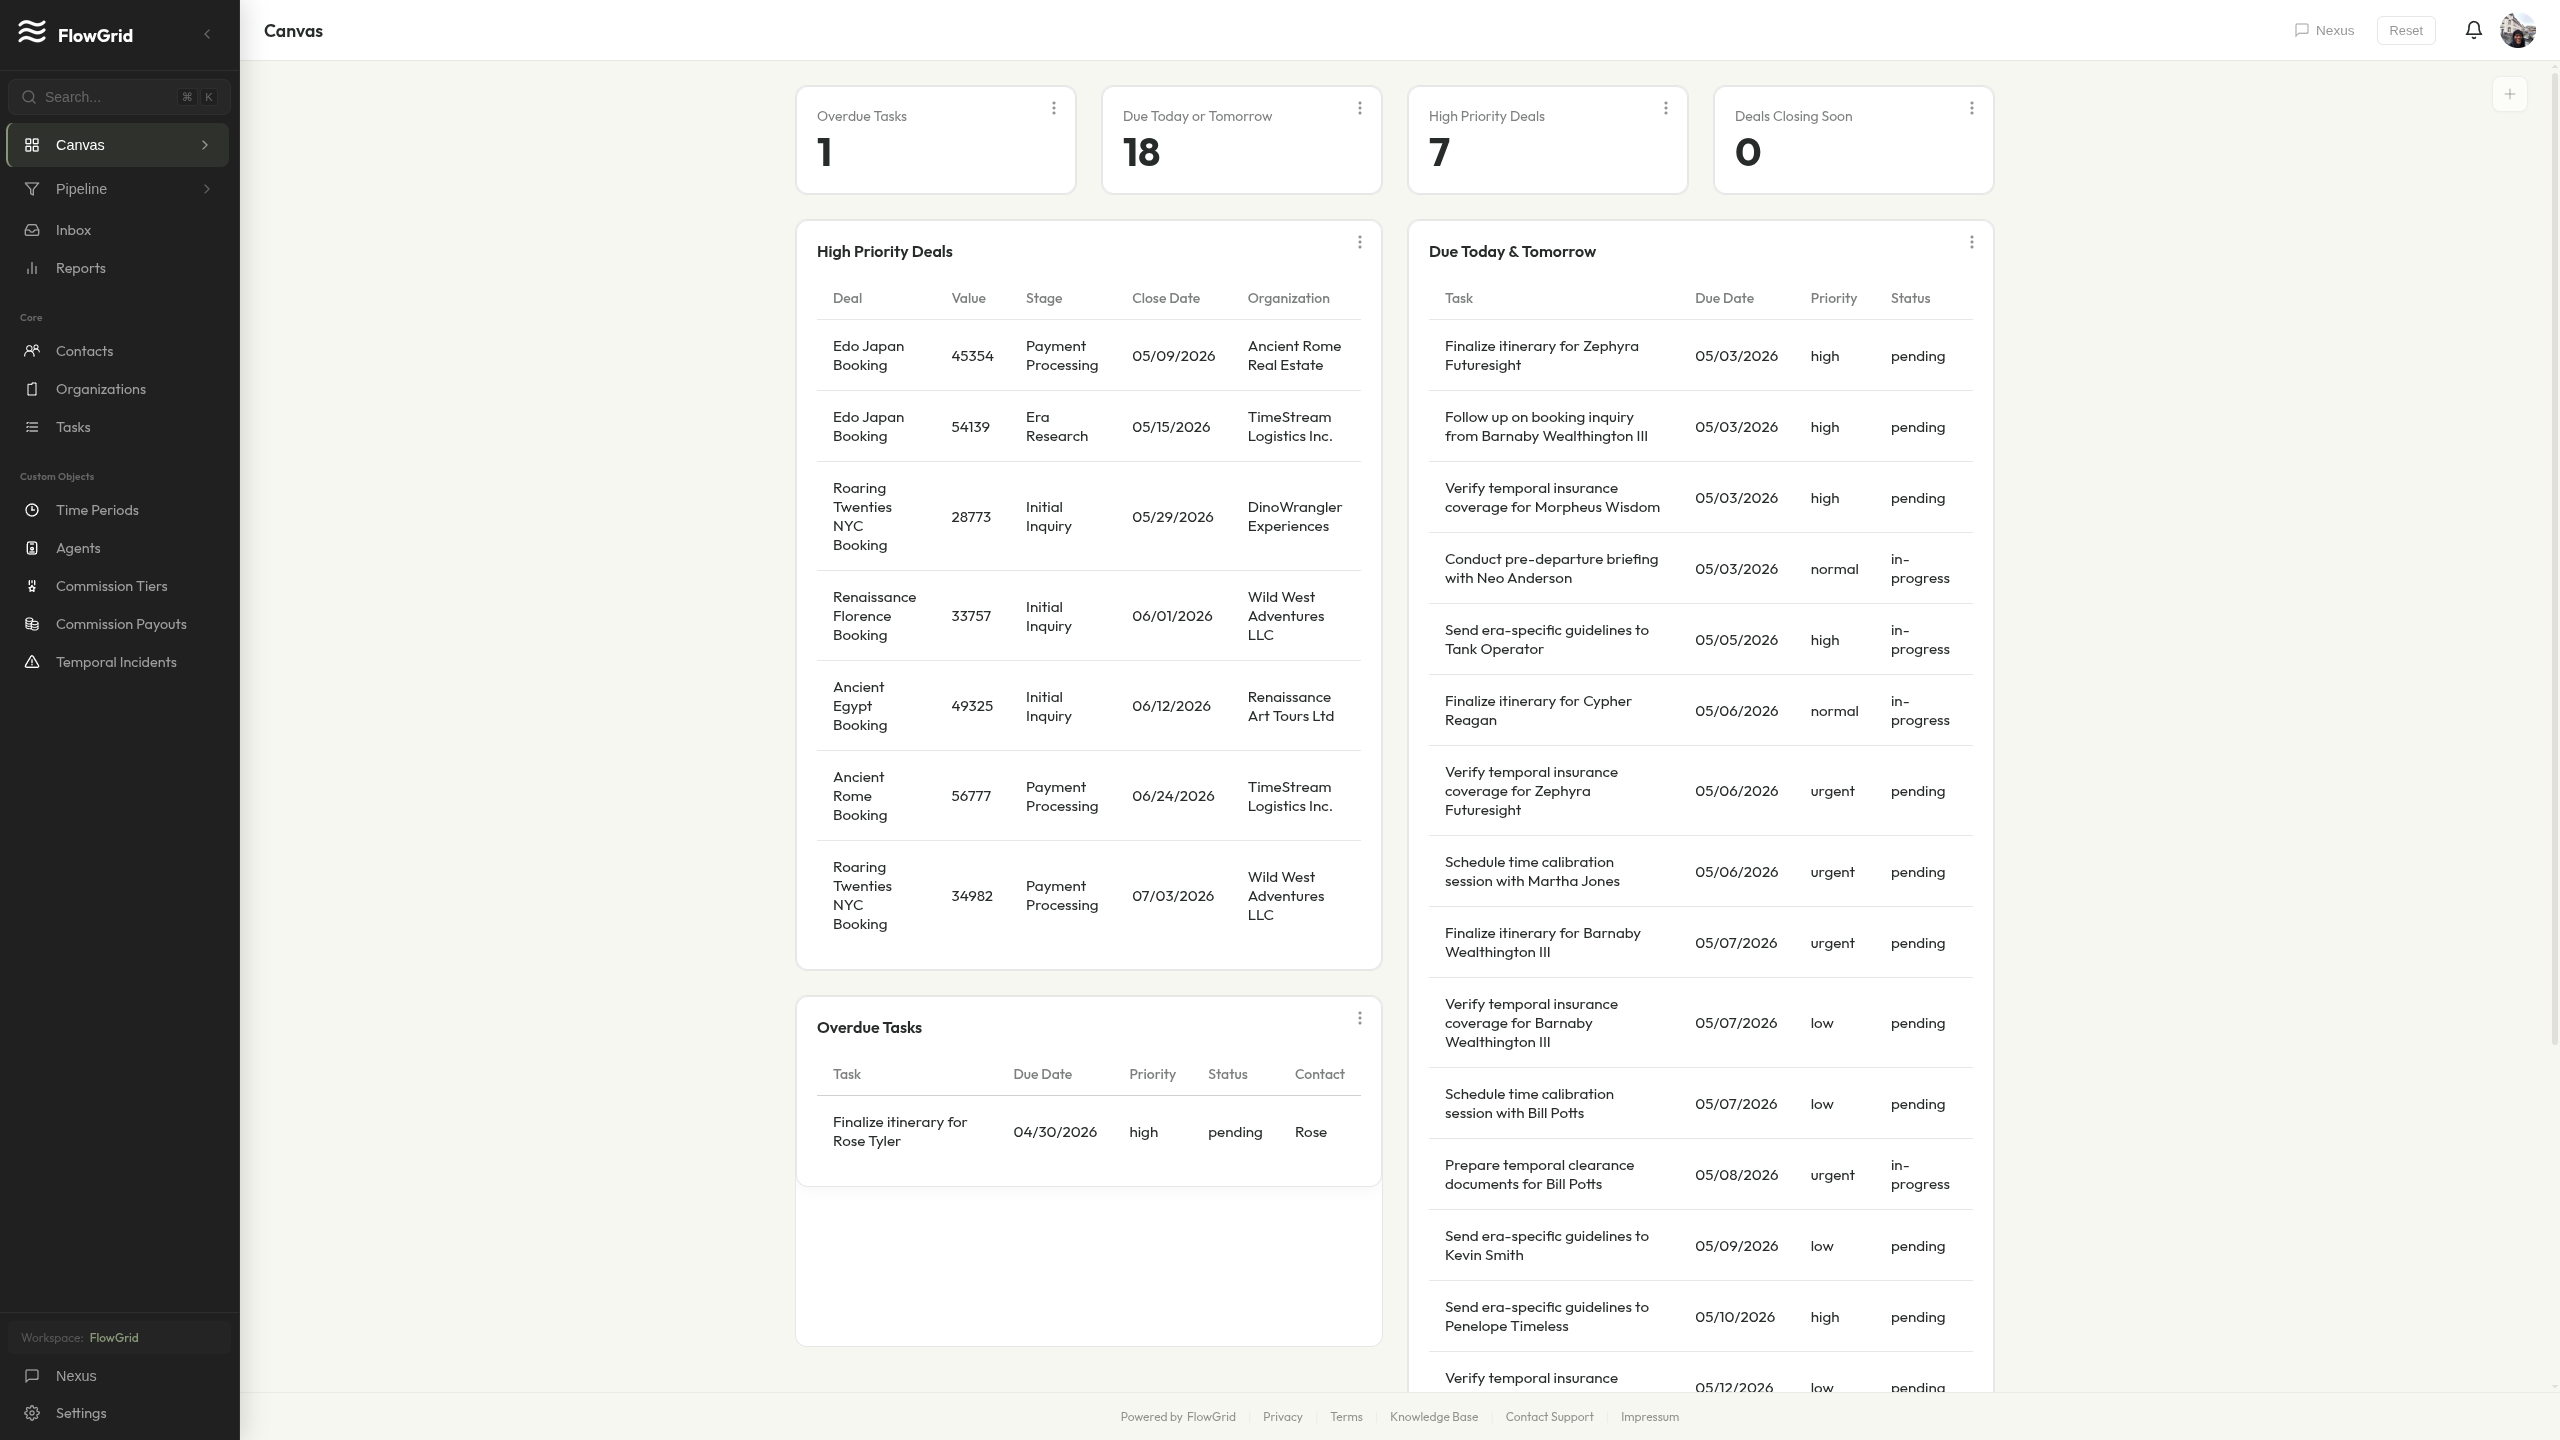Expand the Canvas submenu chevron

click(x=205, y=145)
